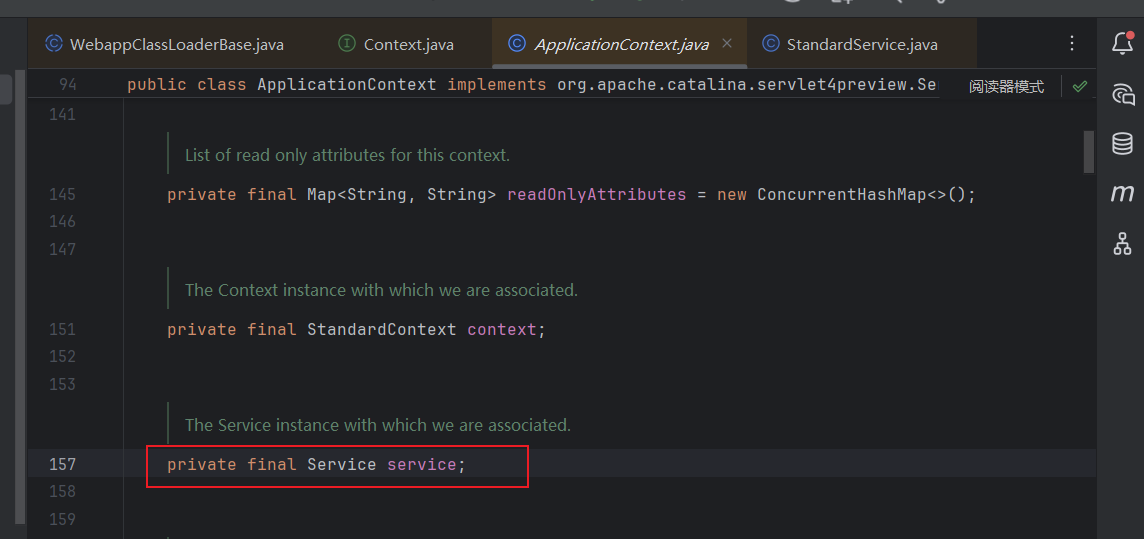Click the readOnlyAttributes field name
1144x539 pixels.
click(x=596, y=194)
